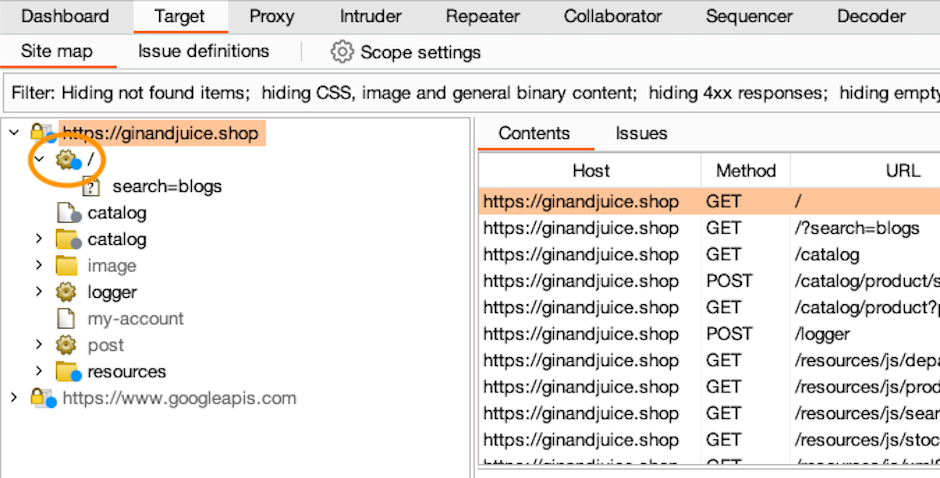
Task: Open the Issue definitions sub-tab
Action: click(203, 52)
